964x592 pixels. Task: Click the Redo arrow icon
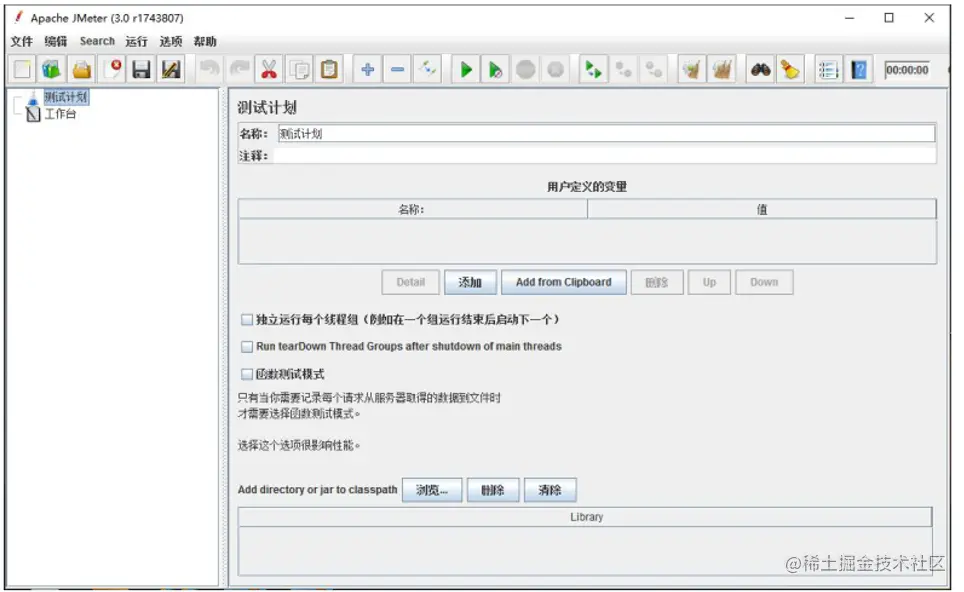tap(239, 69)
